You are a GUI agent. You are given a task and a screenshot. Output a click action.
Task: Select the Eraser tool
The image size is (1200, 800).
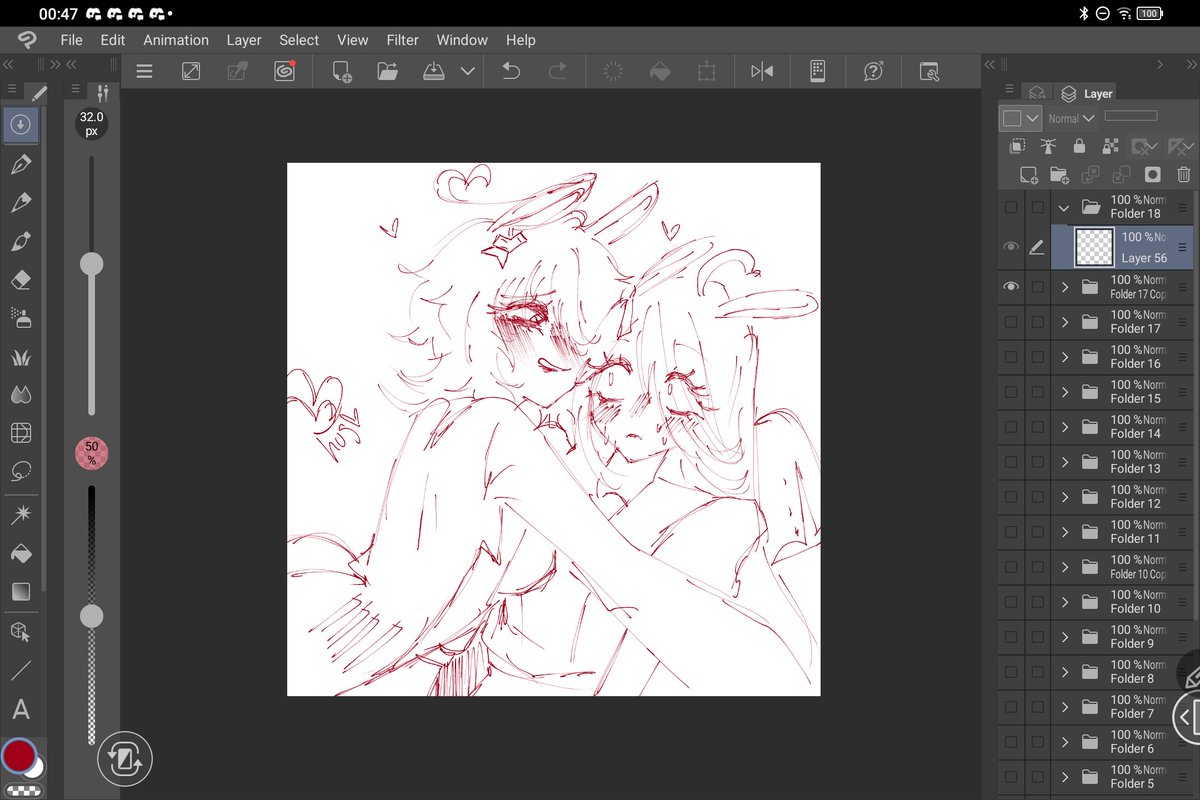coord(20,280)
